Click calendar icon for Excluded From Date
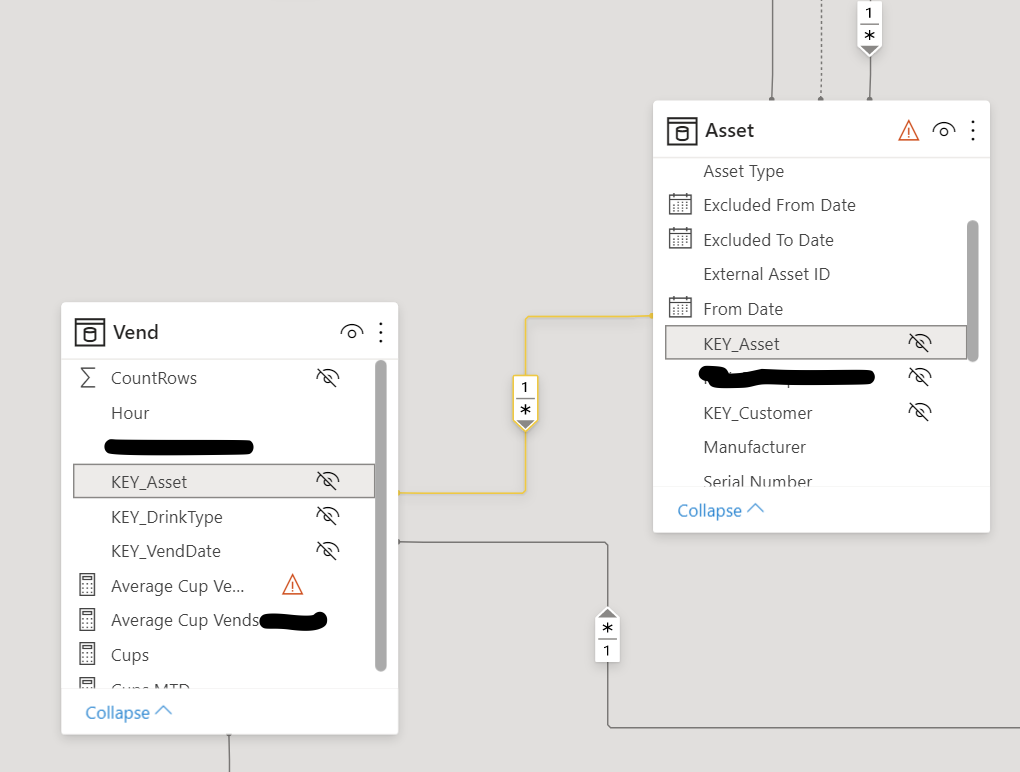The height and width of the screenshot is (772, 1020). coord(680,204)
